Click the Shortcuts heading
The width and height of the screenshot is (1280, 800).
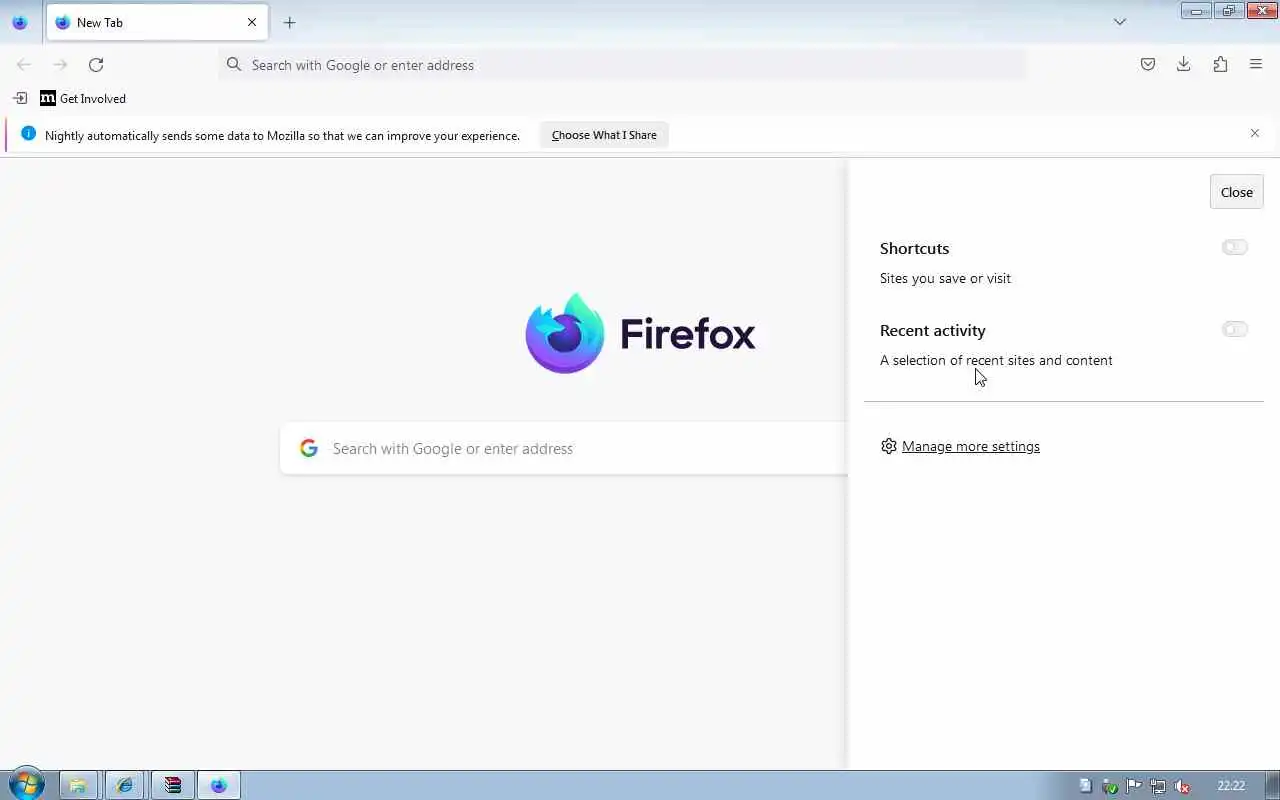coord(914,248)
